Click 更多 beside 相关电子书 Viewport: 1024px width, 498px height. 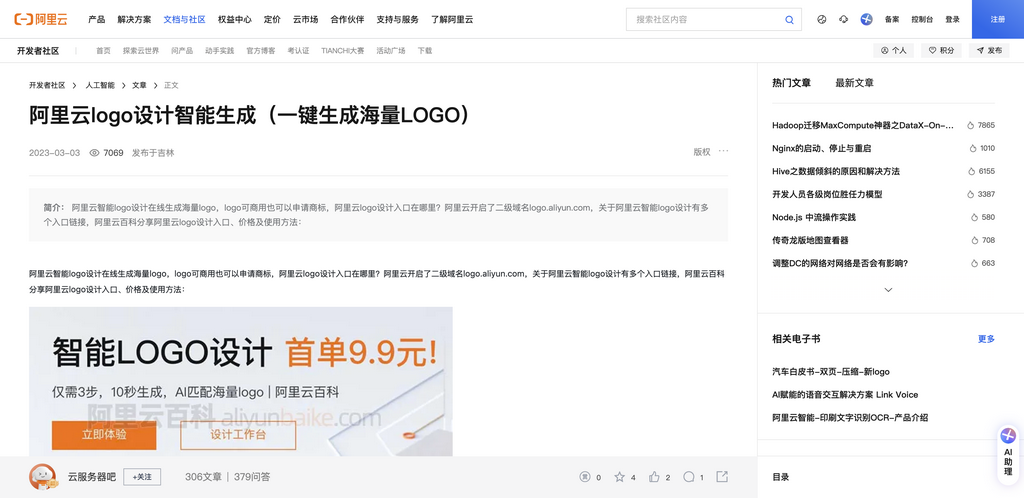point(986,339)
